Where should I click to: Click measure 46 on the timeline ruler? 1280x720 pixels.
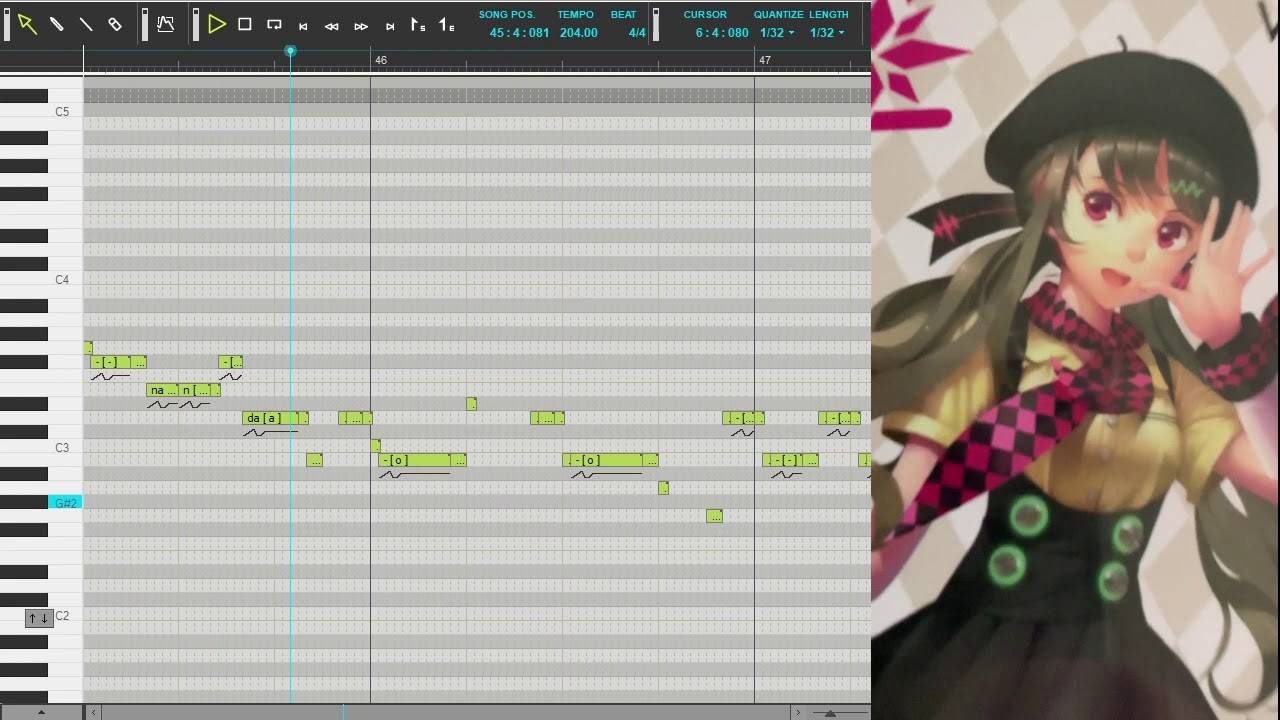coord(381,60)
